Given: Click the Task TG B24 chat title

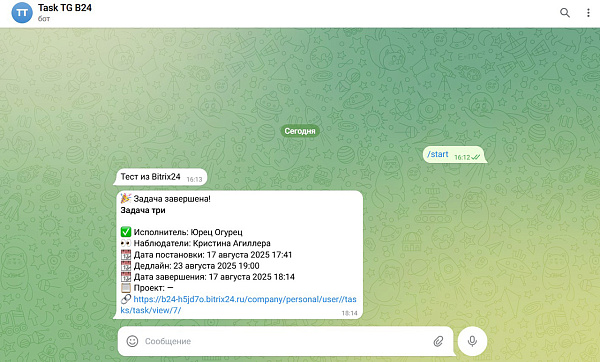Looking at the screenshot, I should [x=65, y=8].
